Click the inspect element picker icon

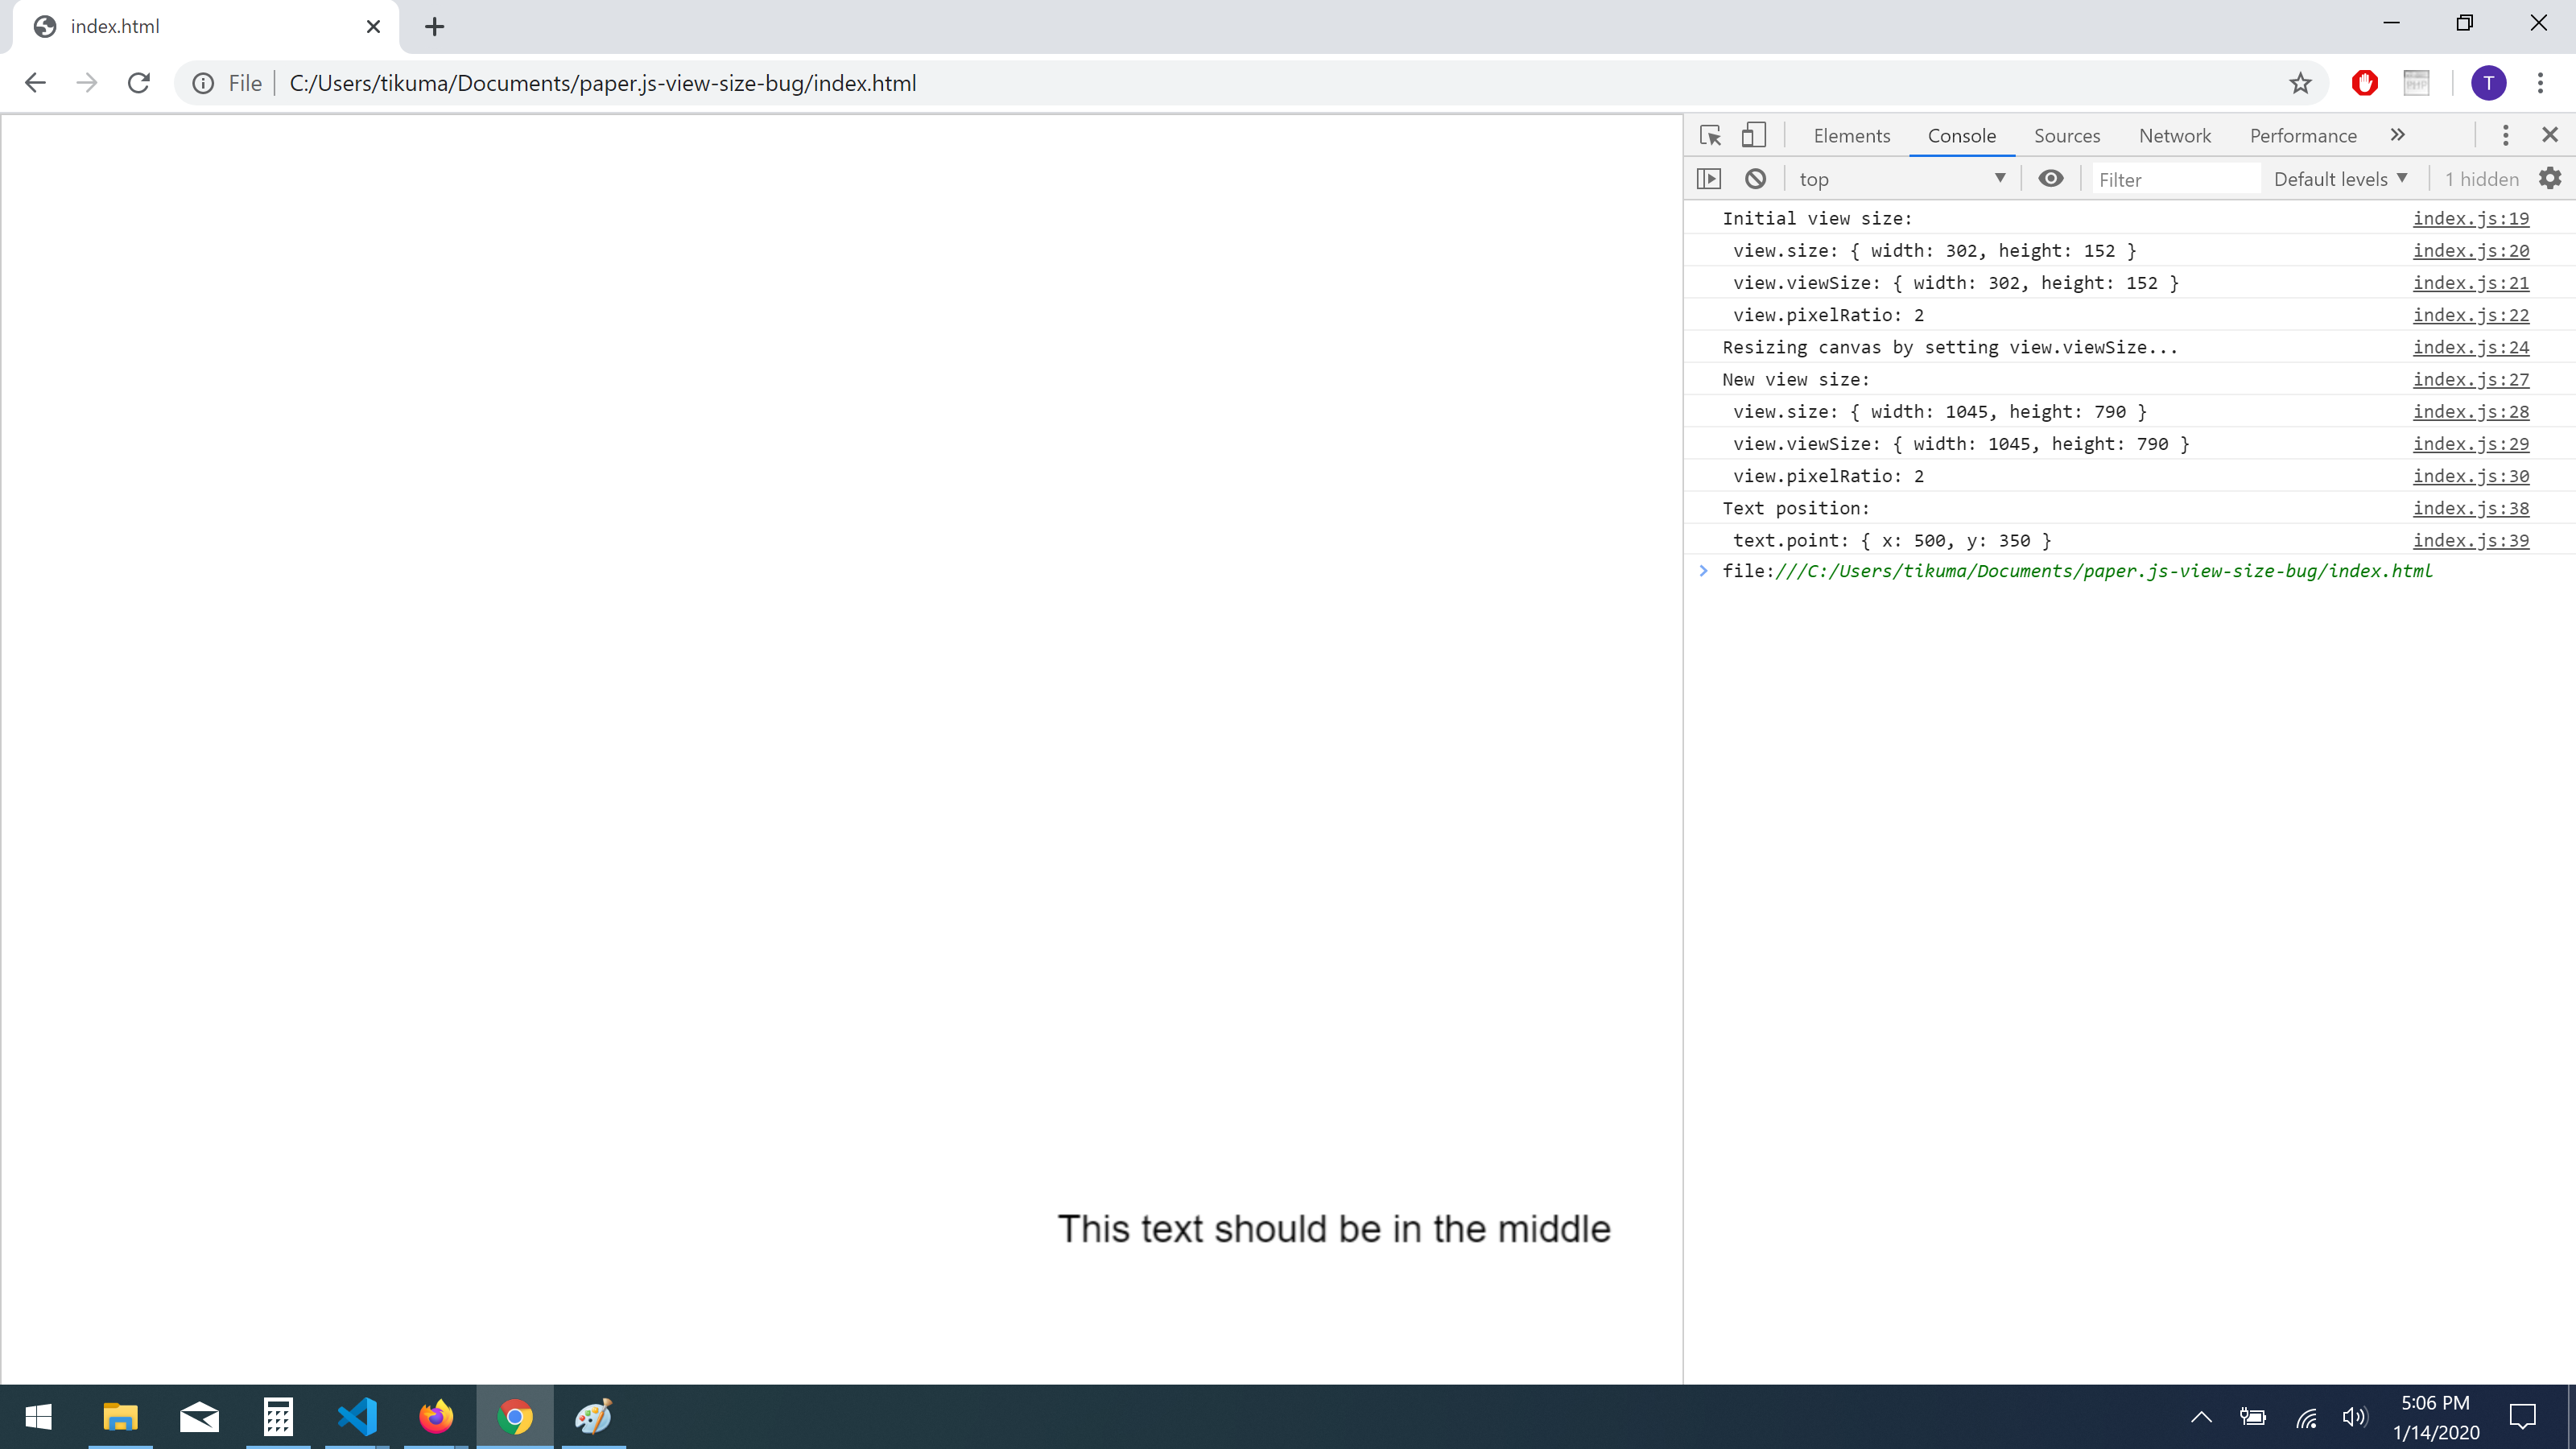(1710, 135)
